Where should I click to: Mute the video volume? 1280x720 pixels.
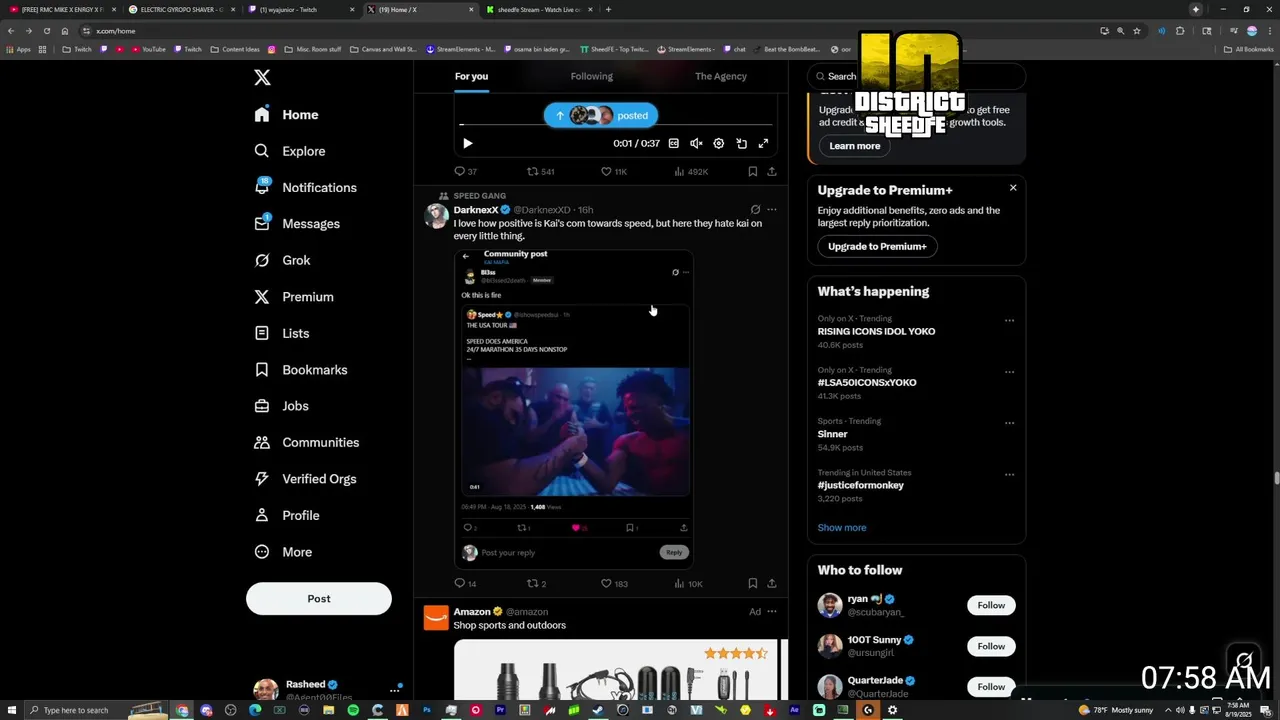tap(696, 143)
